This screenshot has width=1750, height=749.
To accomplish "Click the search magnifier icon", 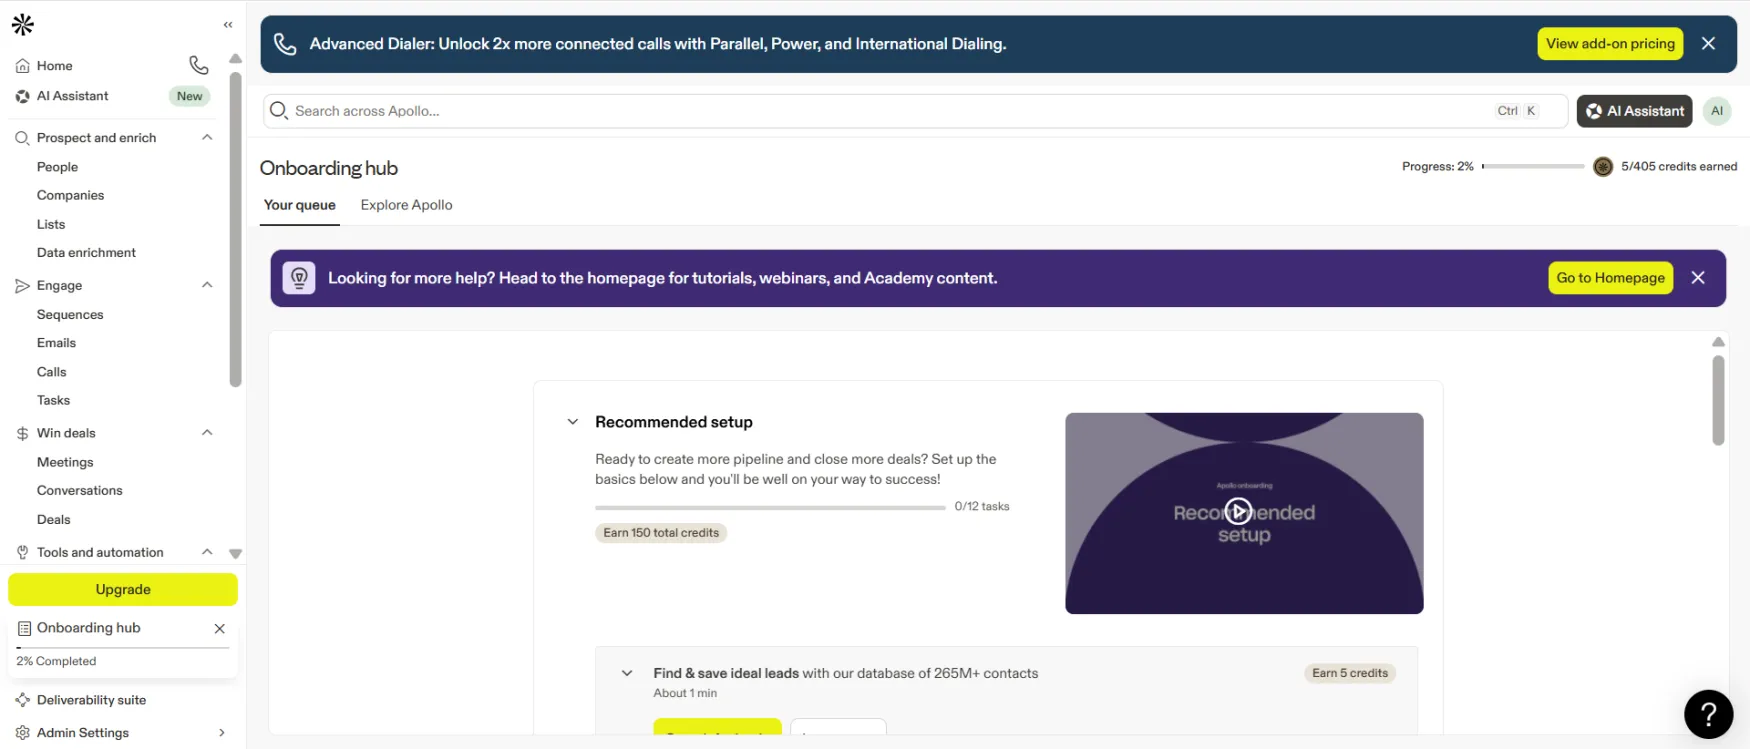I will coord(279,110).
